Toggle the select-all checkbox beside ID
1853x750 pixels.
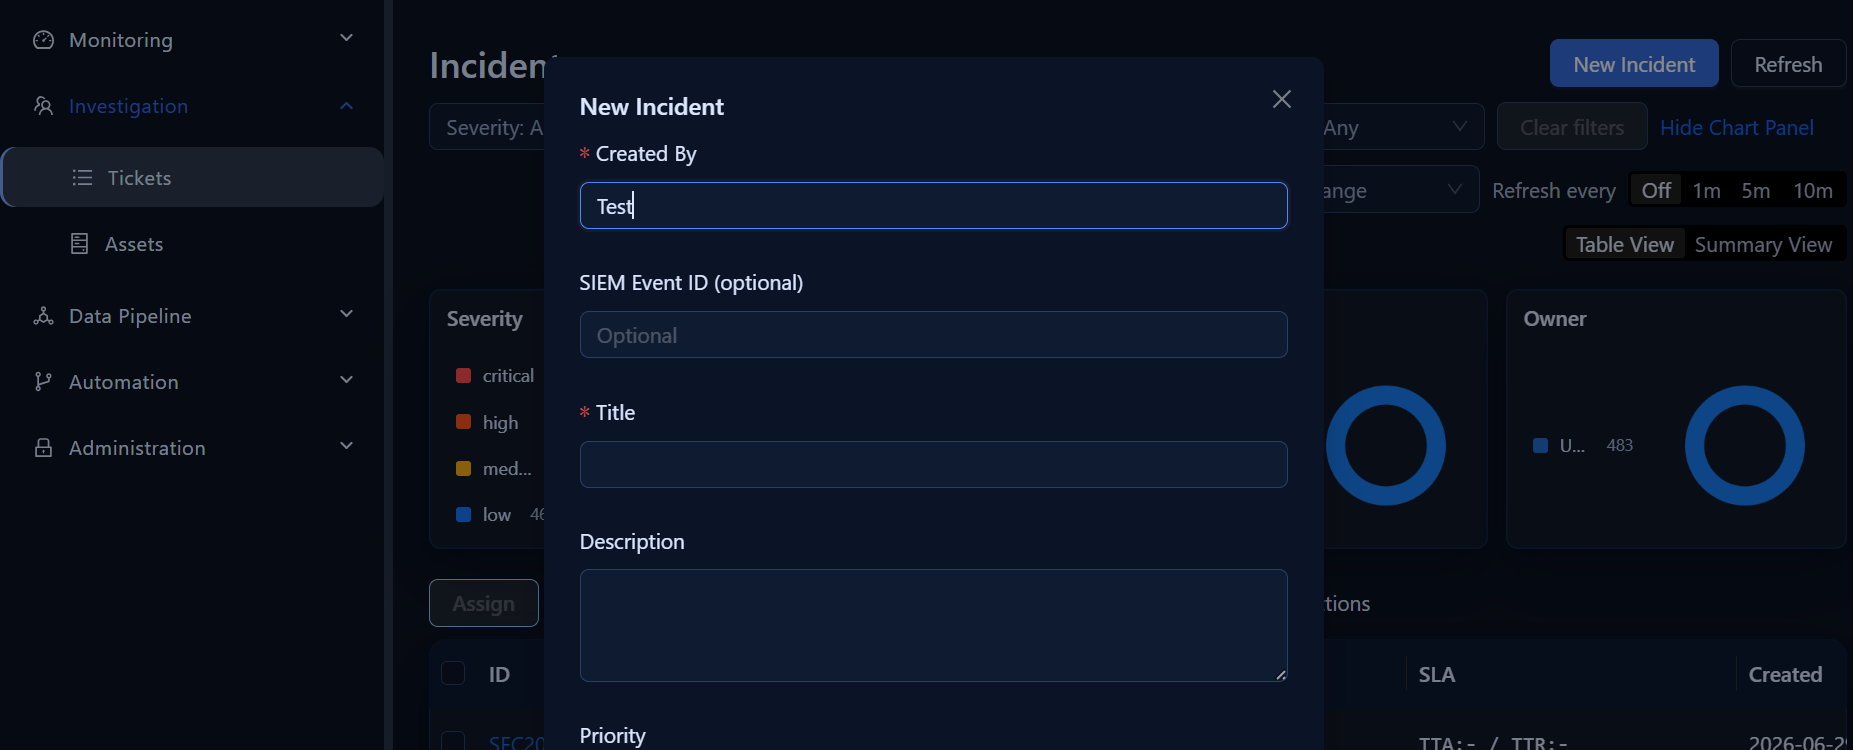[x=453, y=674]
